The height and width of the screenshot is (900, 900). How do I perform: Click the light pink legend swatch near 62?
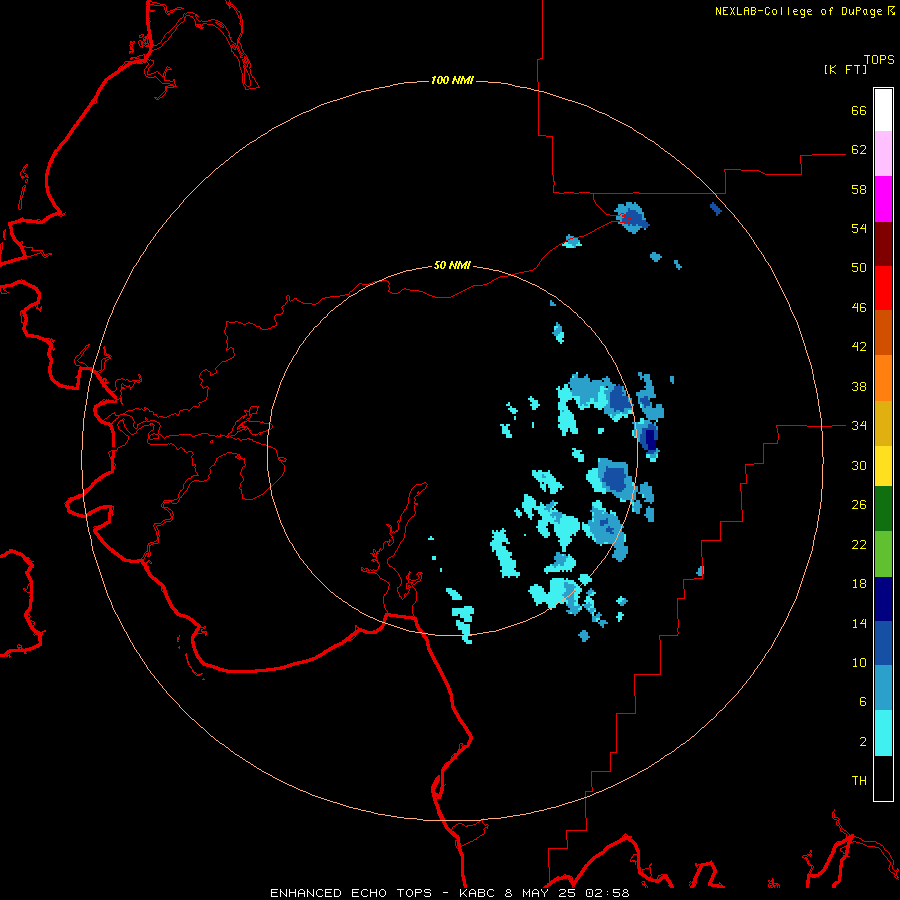(883, 153)
